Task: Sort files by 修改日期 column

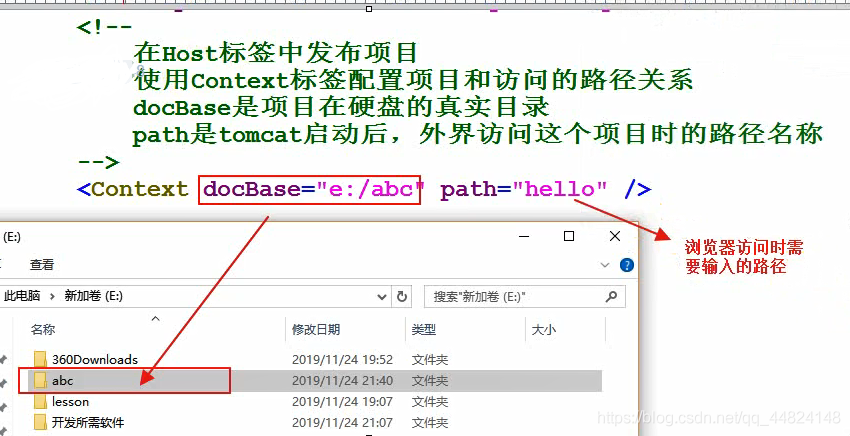Action: tap(316, 330)
